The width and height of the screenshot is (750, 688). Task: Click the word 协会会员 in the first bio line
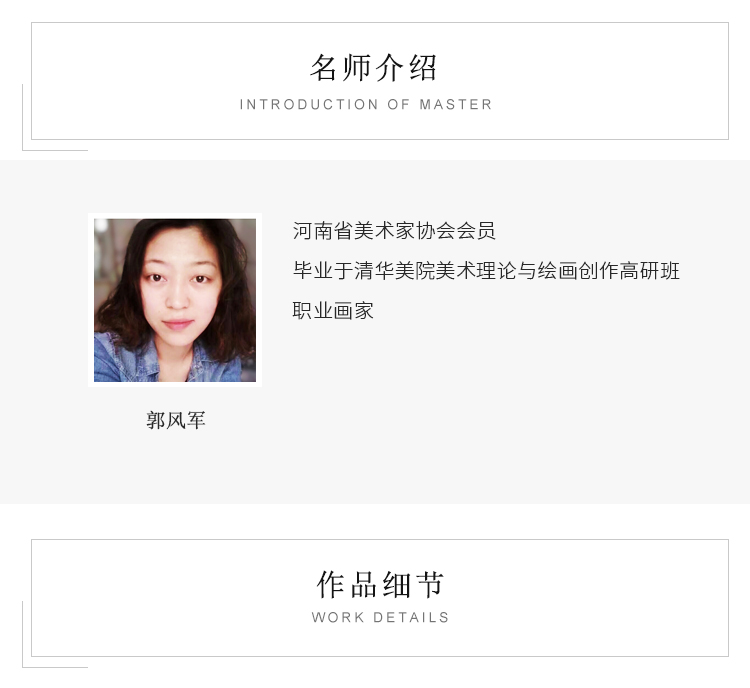(455, 231)
